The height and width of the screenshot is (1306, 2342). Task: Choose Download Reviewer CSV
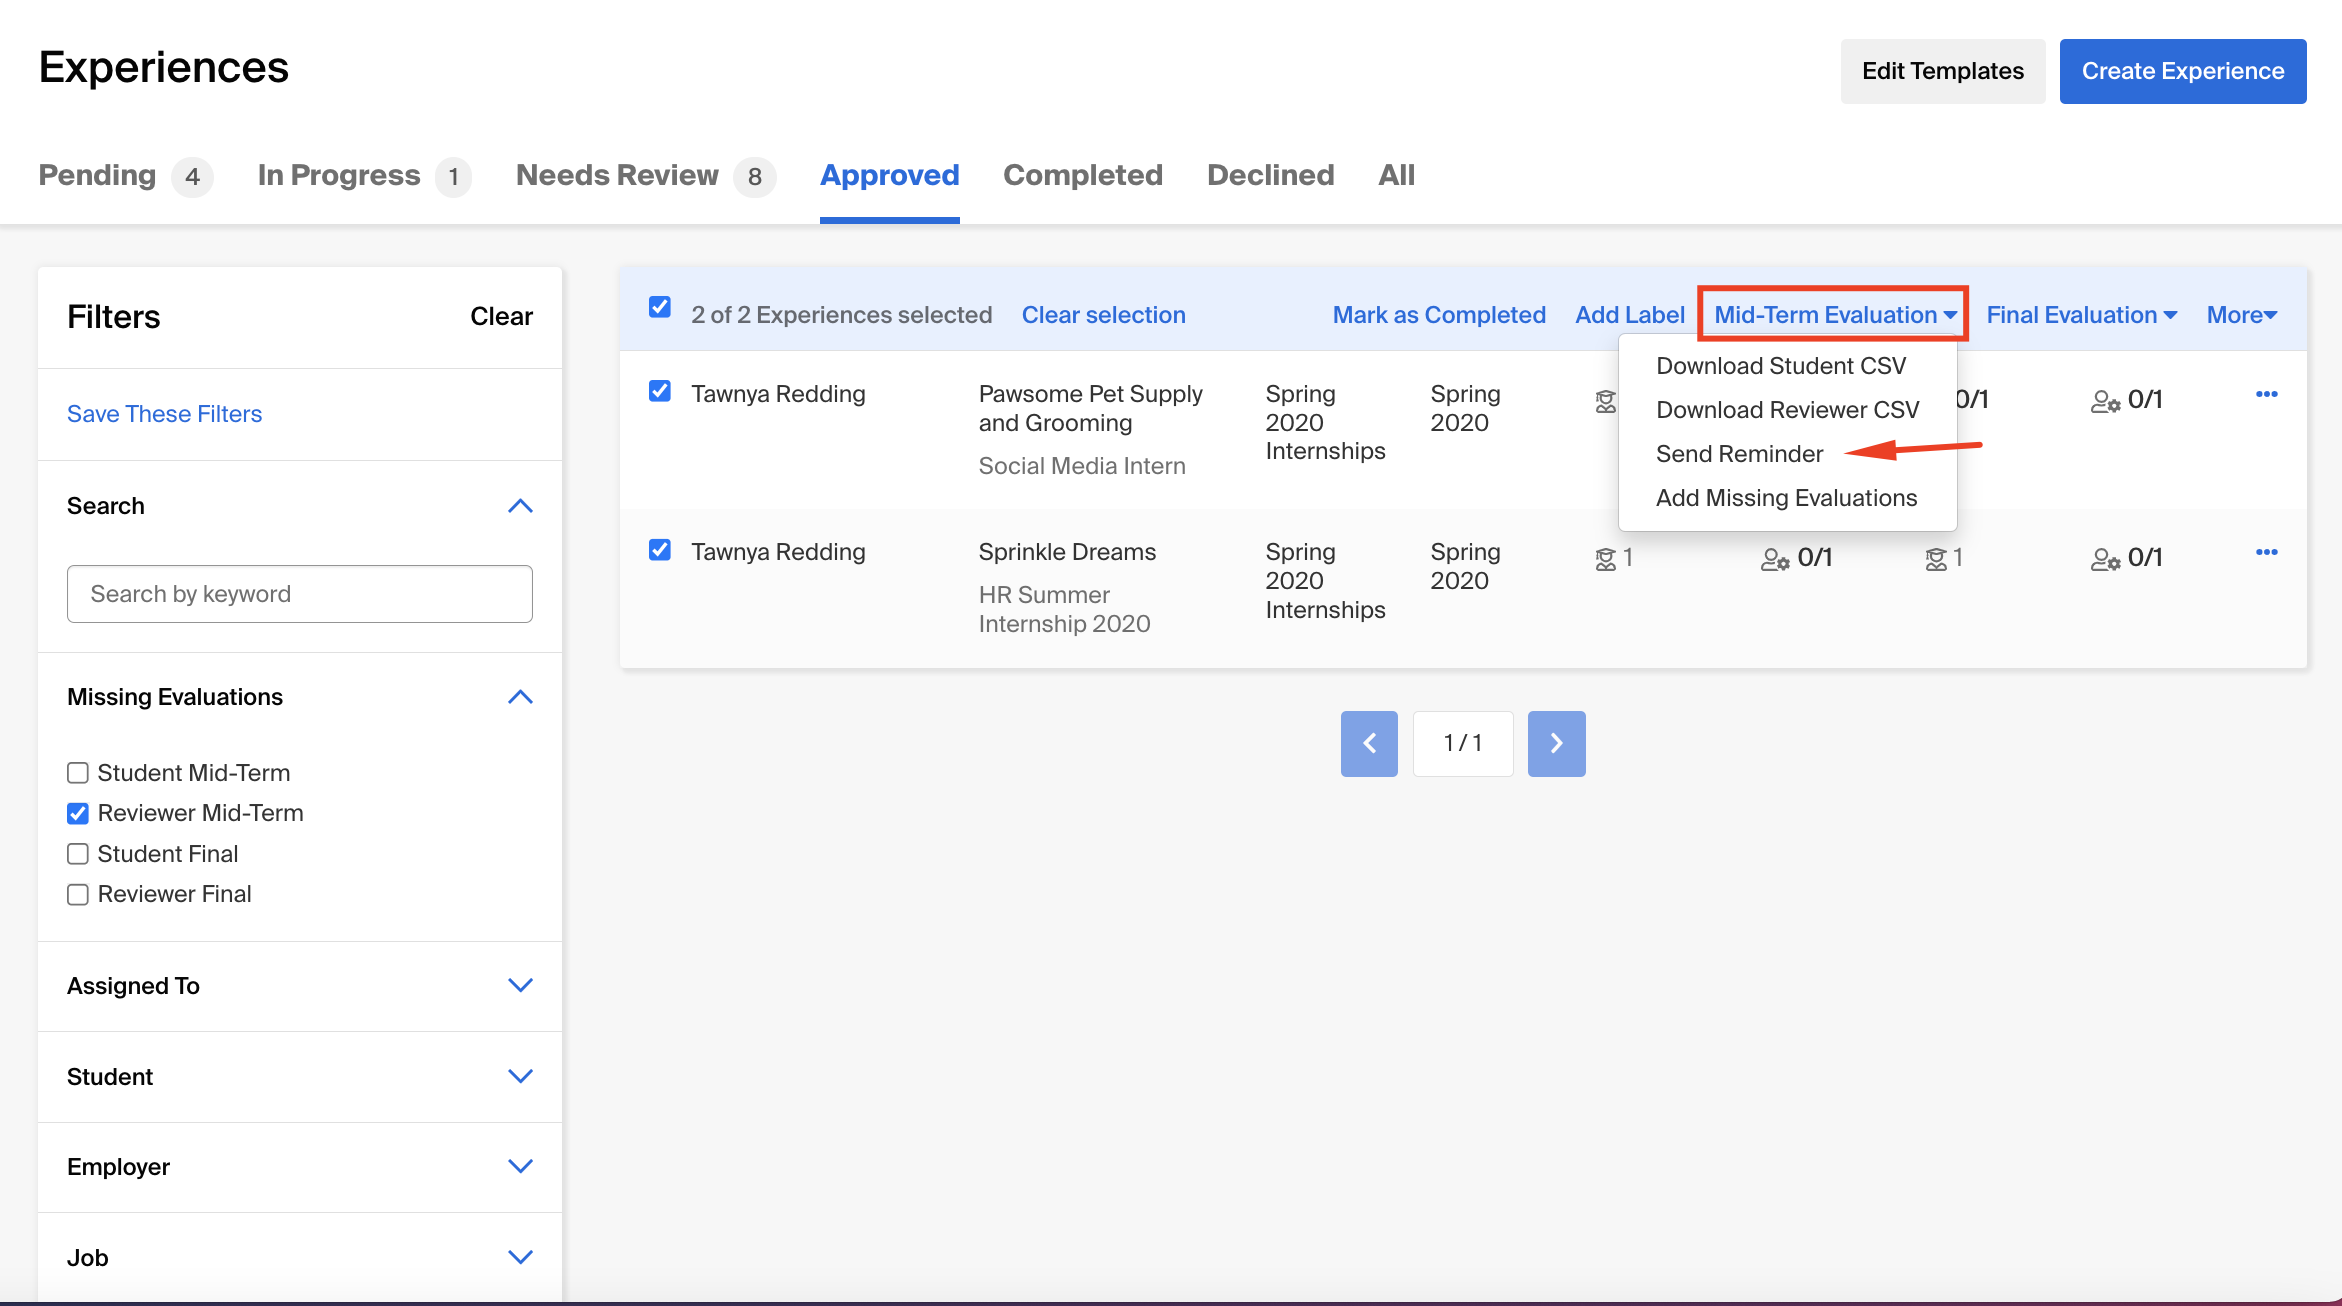pos(1787,410)
